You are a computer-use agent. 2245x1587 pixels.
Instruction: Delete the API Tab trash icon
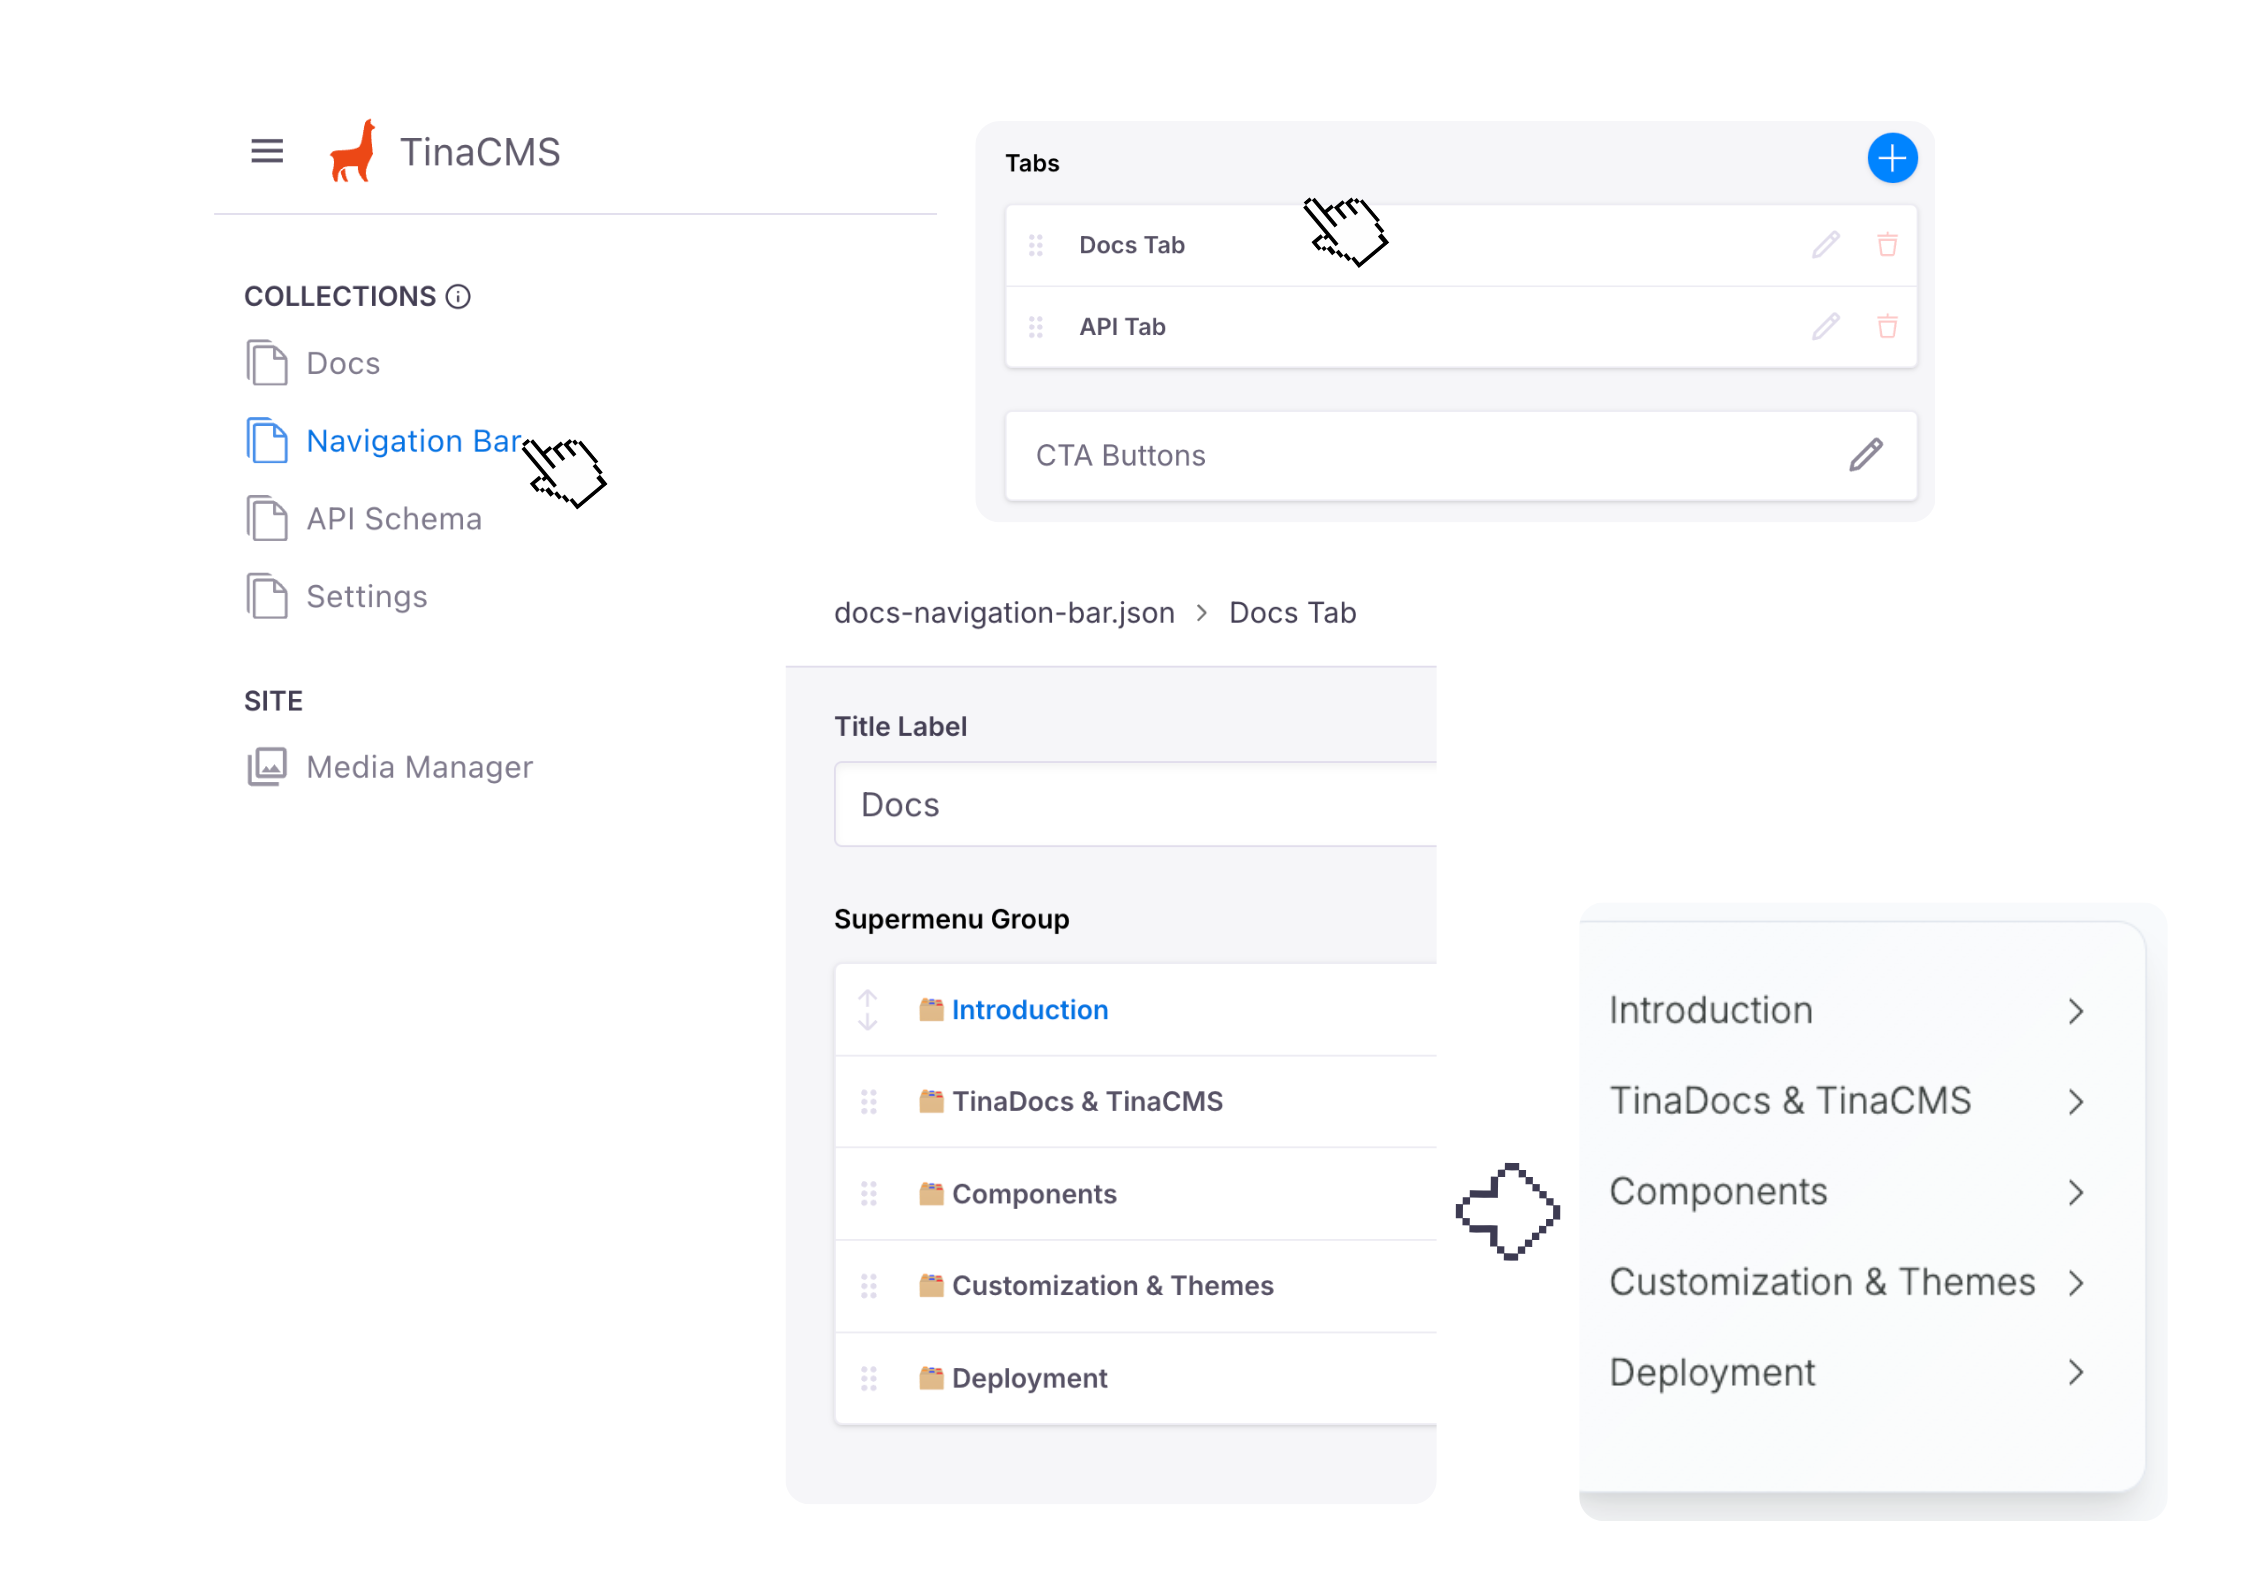click(x=1887, y=327)
